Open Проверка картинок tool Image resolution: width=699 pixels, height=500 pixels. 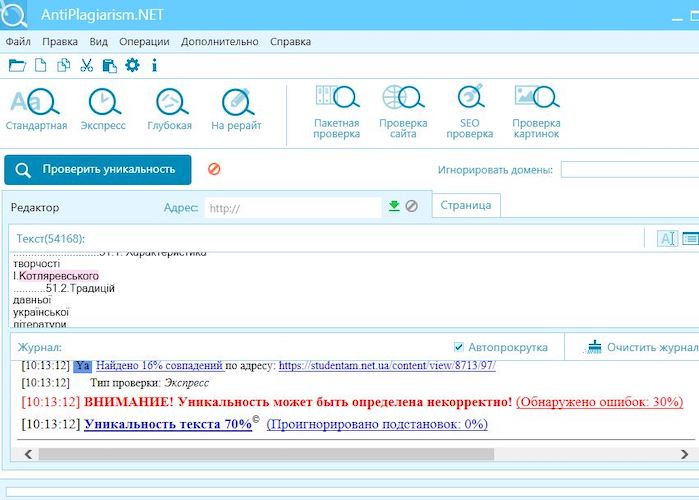click(x=536, y=112)
